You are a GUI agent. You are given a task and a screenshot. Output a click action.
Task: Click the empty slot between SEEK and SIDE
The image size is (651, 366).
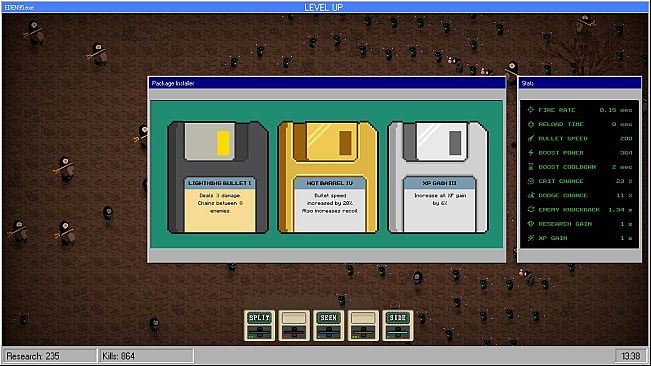[x=363, y=326]
